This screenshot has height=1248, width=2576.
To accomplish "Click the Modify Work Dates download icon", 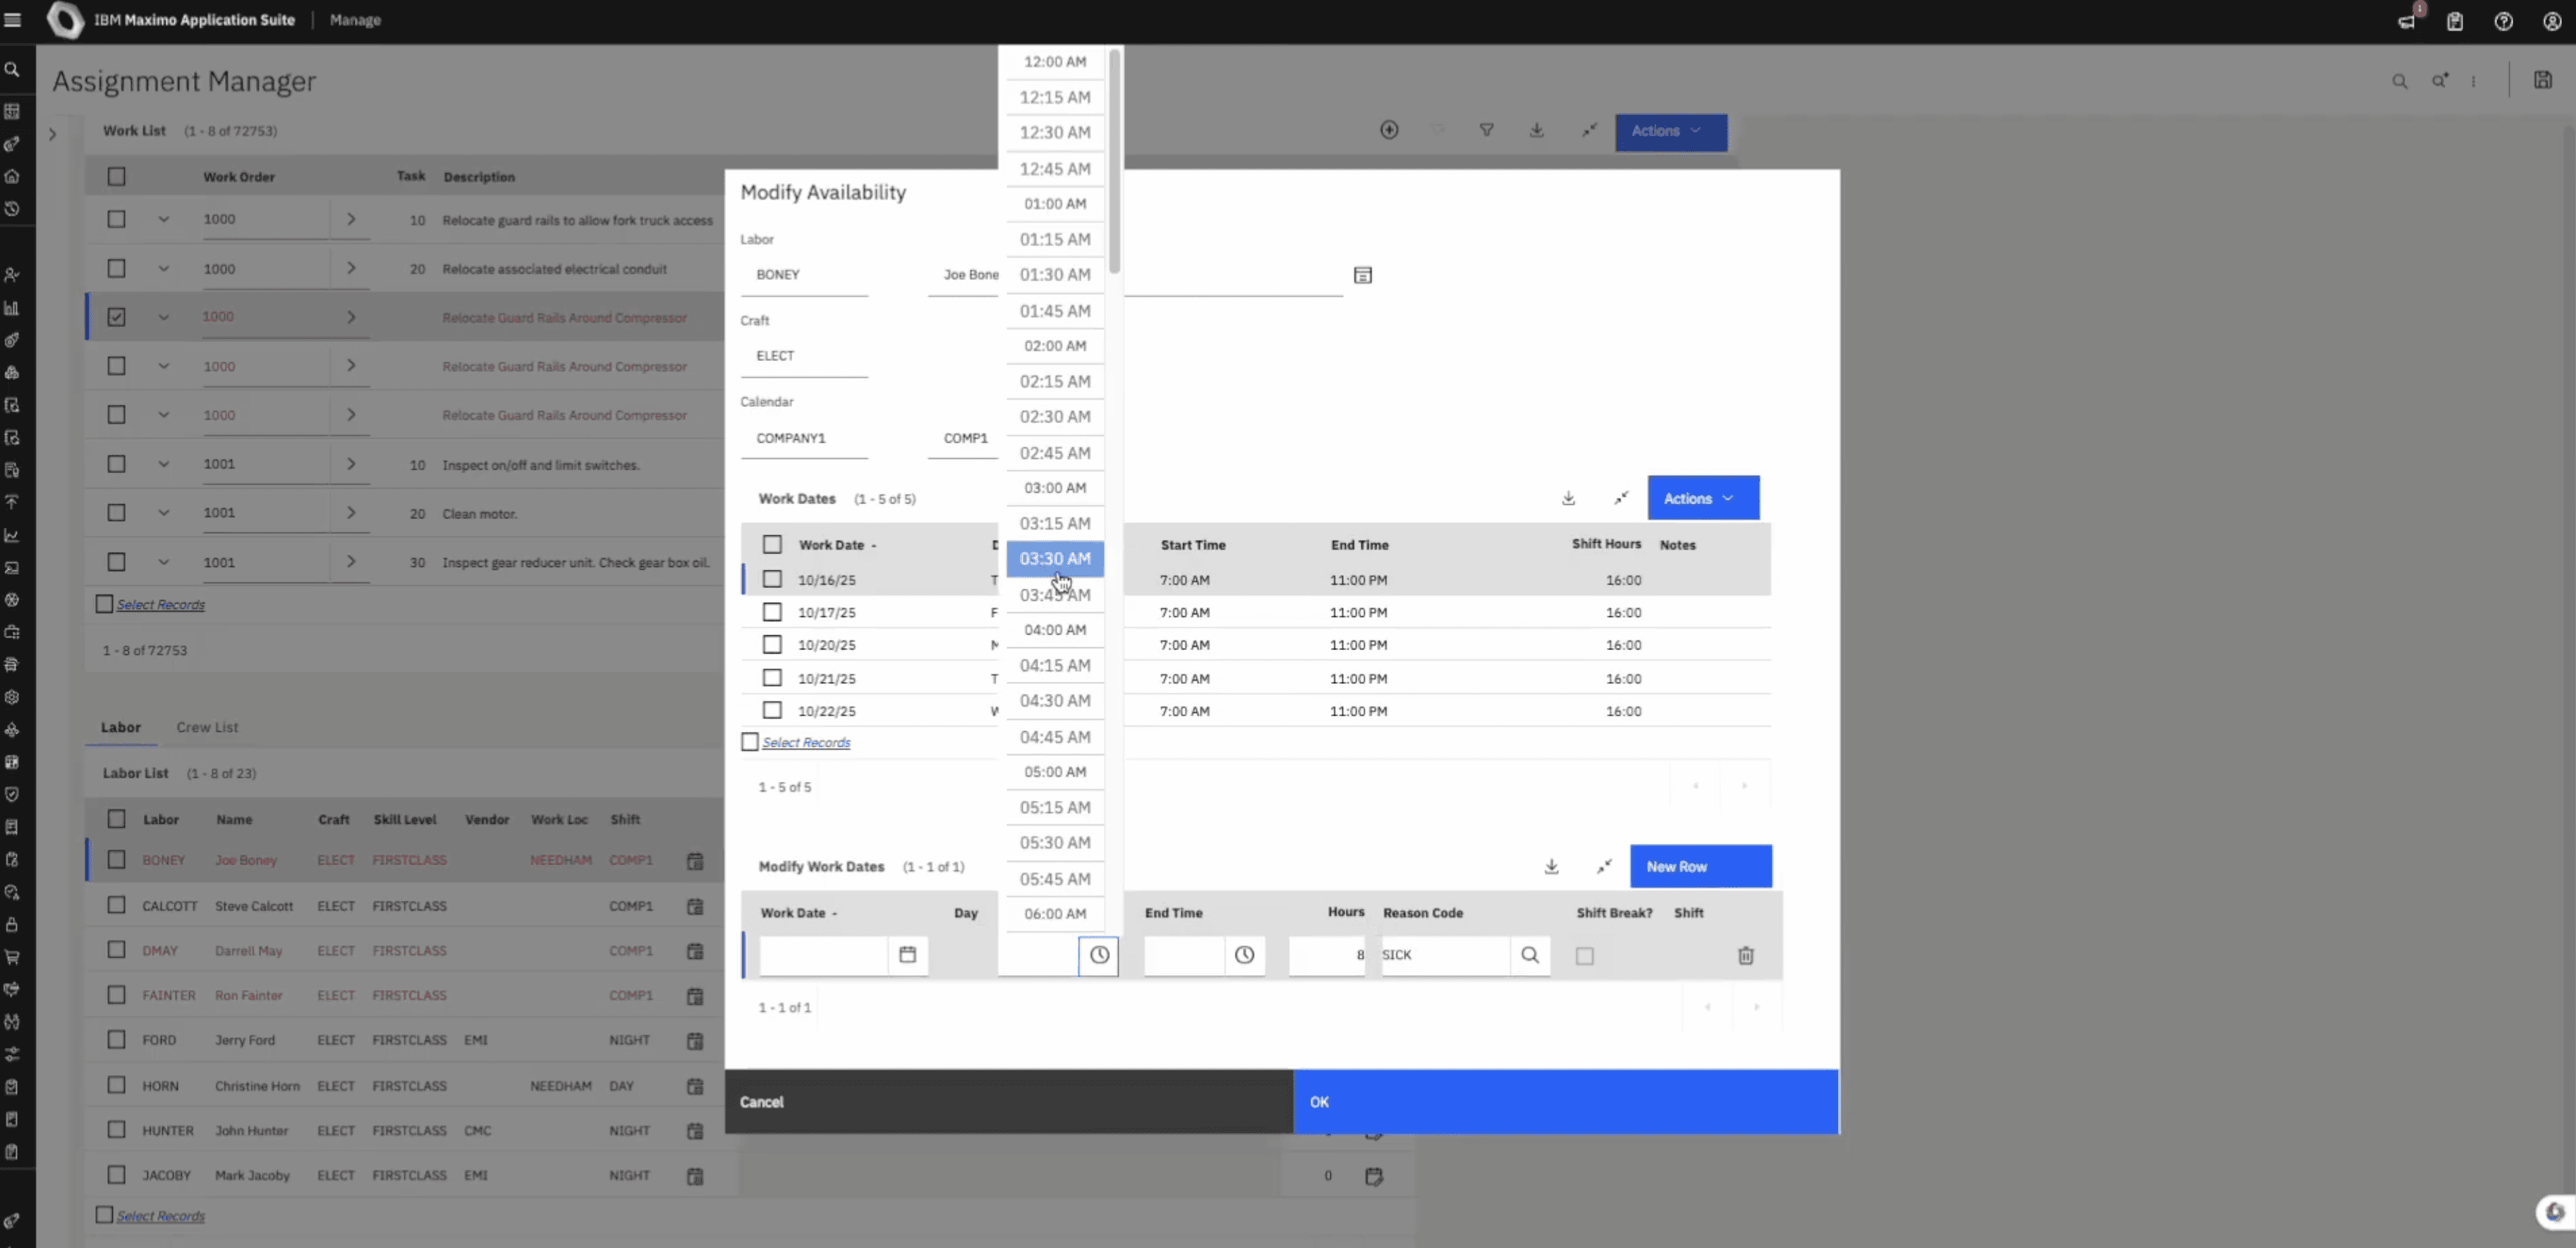I will pyautogui.click(x=1551, y=866).
